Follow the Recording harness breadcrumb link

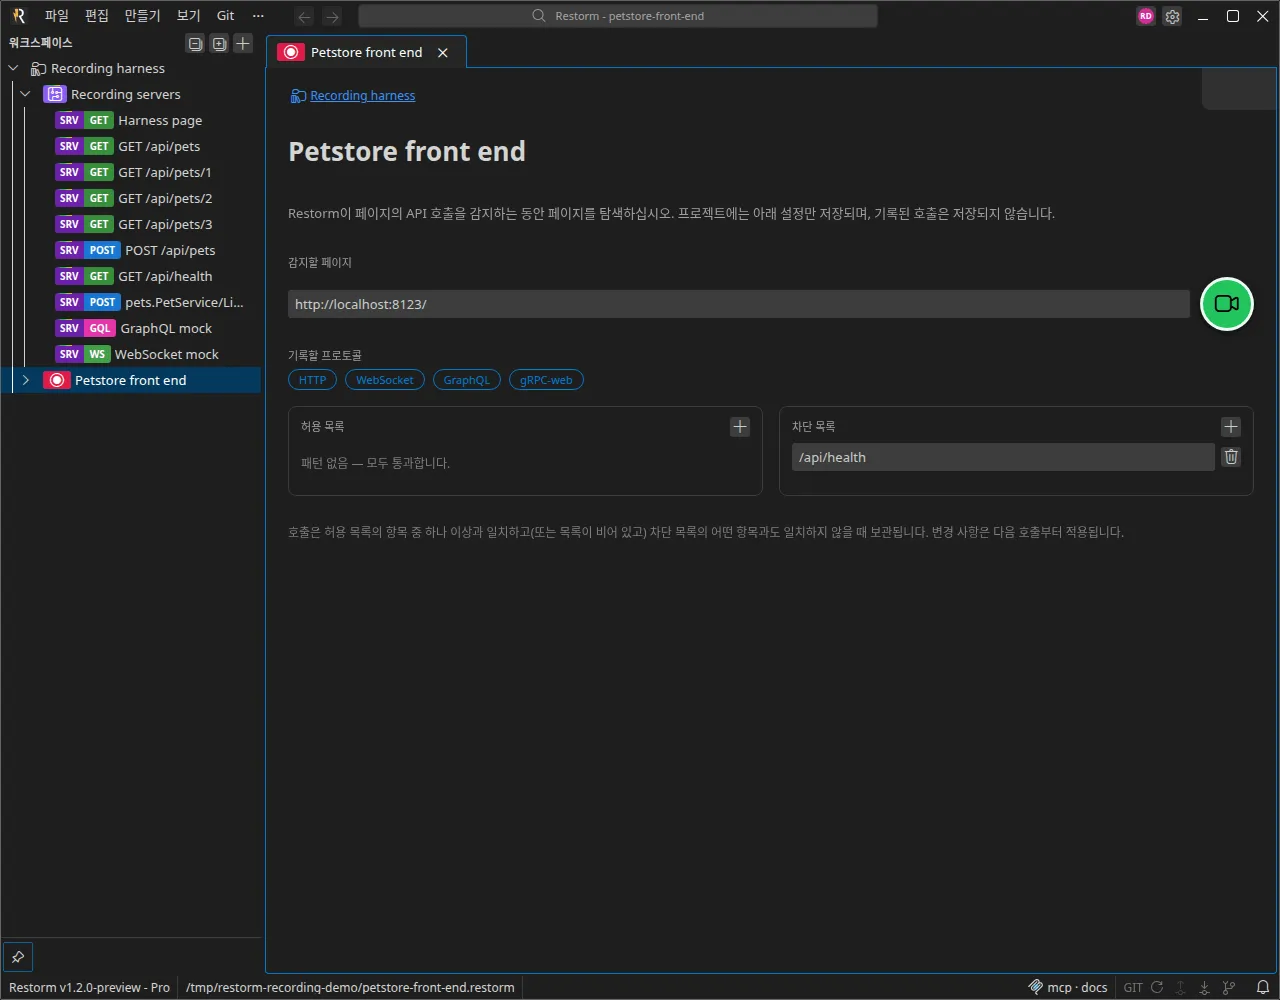(x=362, y=96)
